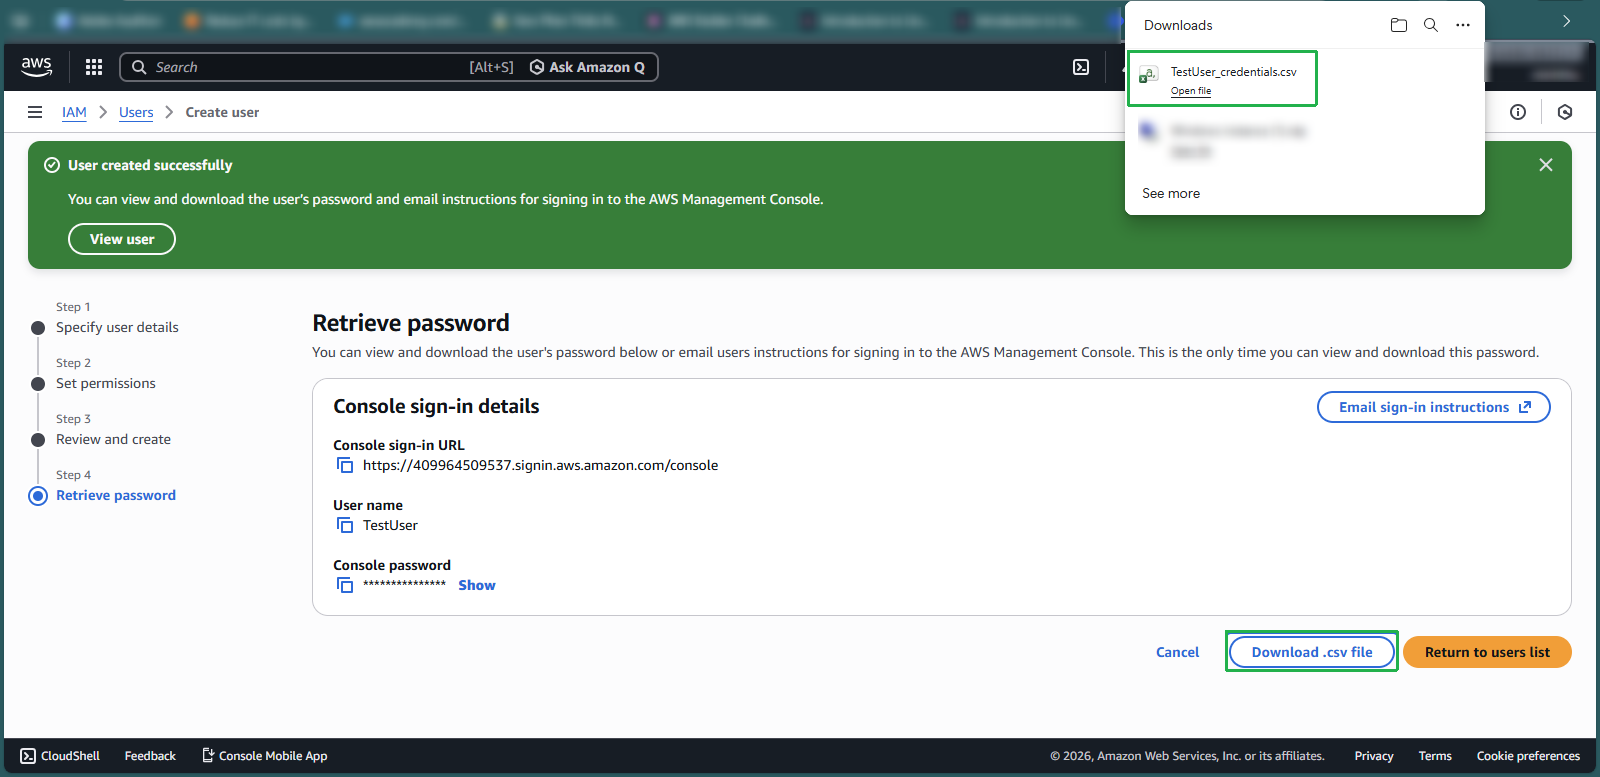
Task: Open the hexagon settings icon near the info icon
Action: [1565, 112]
